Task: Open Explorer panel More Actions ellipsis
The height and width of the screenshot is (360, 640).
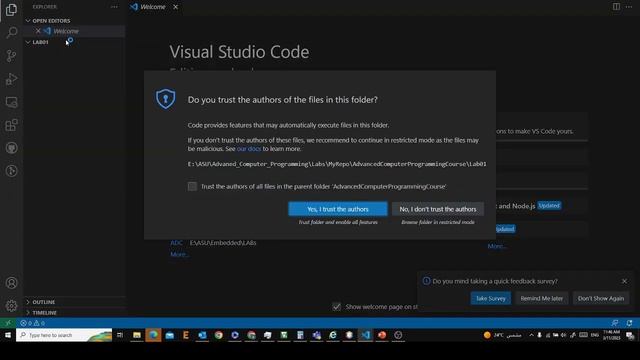Action: 114,7
